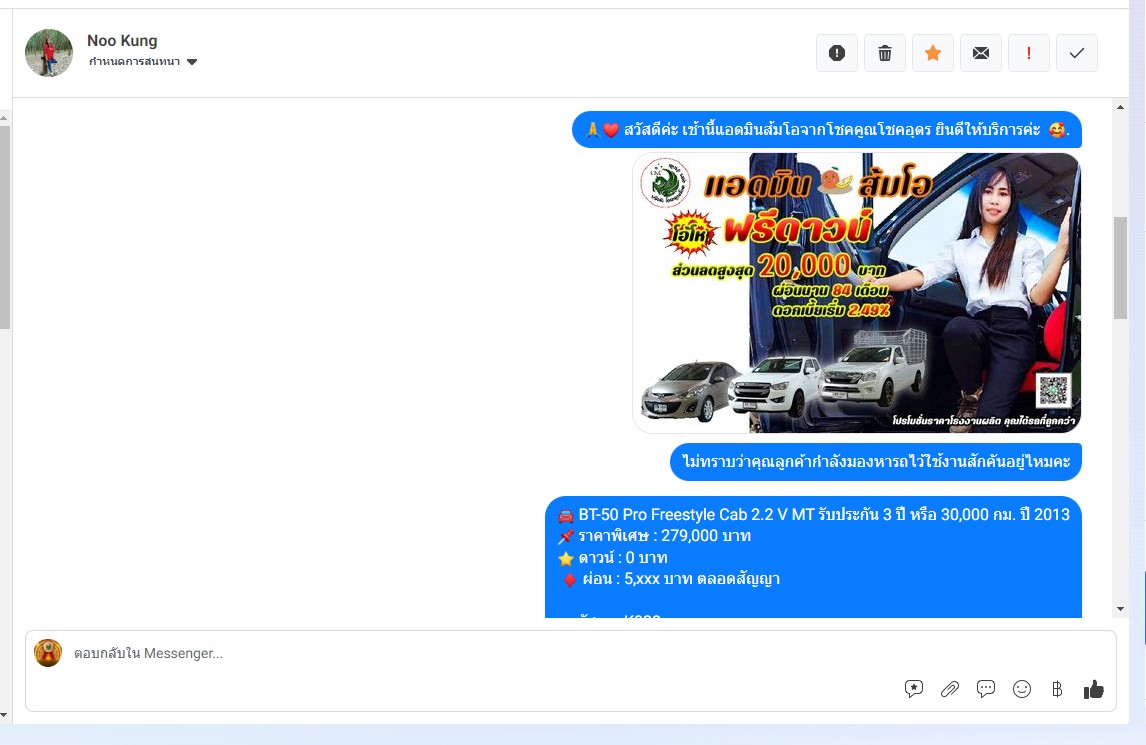1146x745 pixels.
Task: Click the BT-50 Pro Freestyle Cab message
Action: (813, 557)
